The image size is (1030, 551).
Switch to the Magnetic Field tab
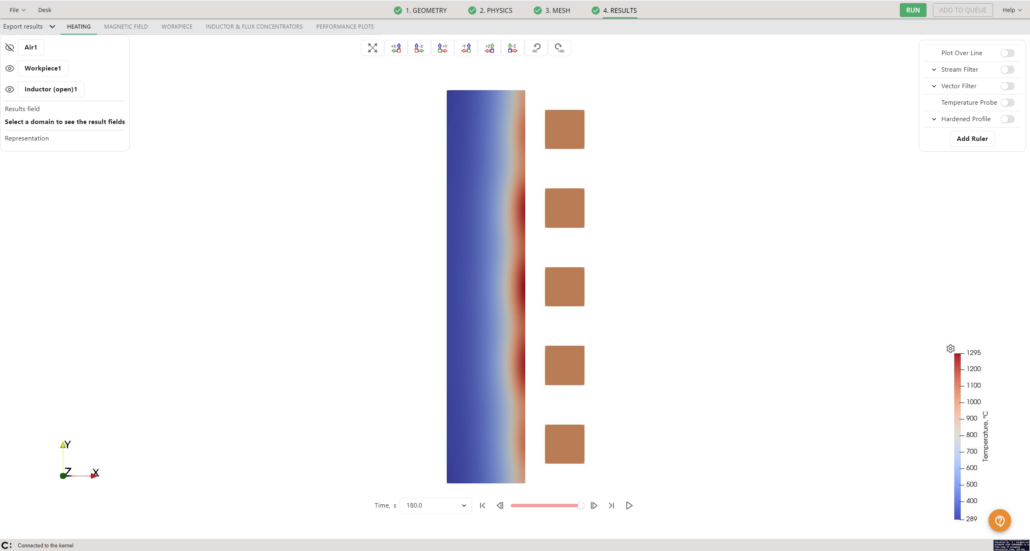point(126,27)
